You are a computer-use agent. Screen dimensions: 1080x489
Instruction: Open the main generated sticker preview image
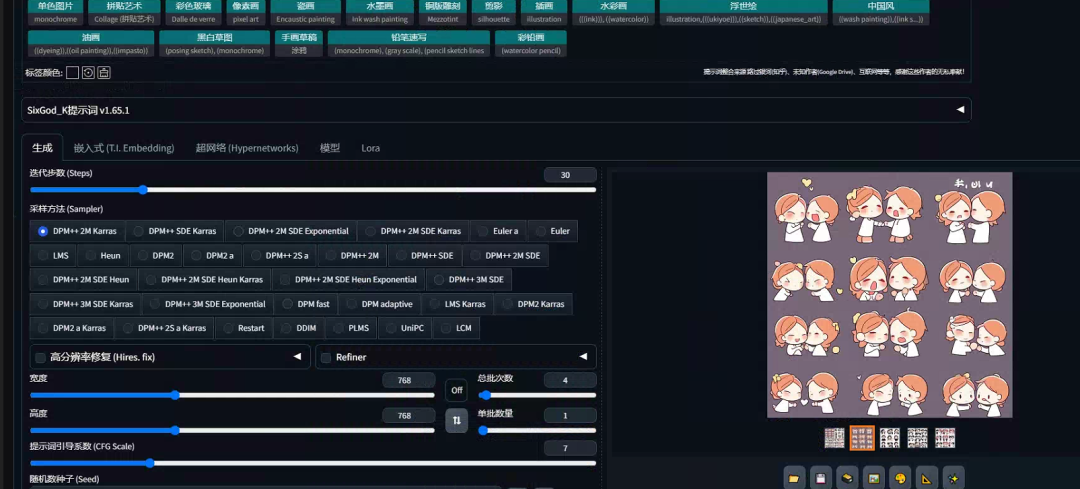(889, 295)
